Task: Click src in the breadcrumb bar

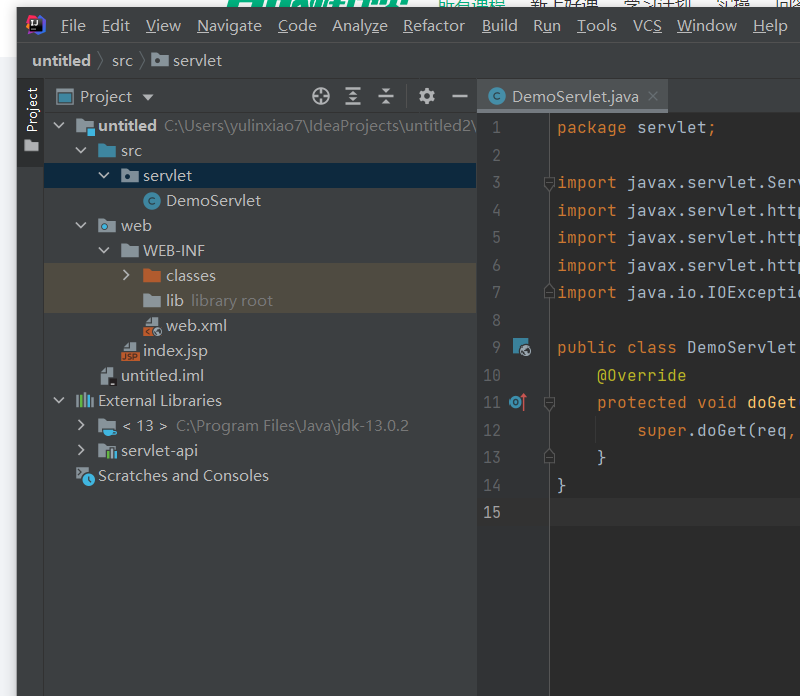Action: coord(122,61)
